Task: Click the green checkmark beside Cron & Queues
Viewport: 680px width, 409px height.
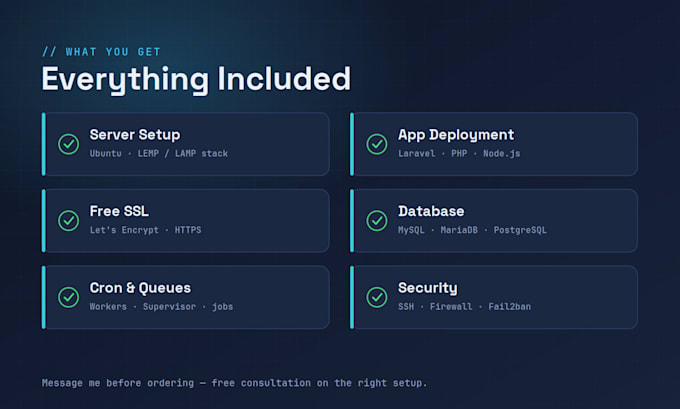Action: (69, 297)
